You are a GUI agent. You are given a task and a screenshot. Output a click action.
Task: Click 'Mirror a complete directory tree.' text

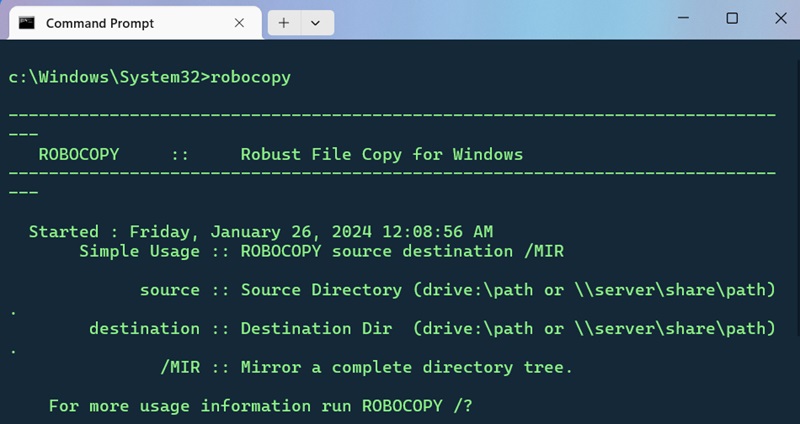click(407, 367)
